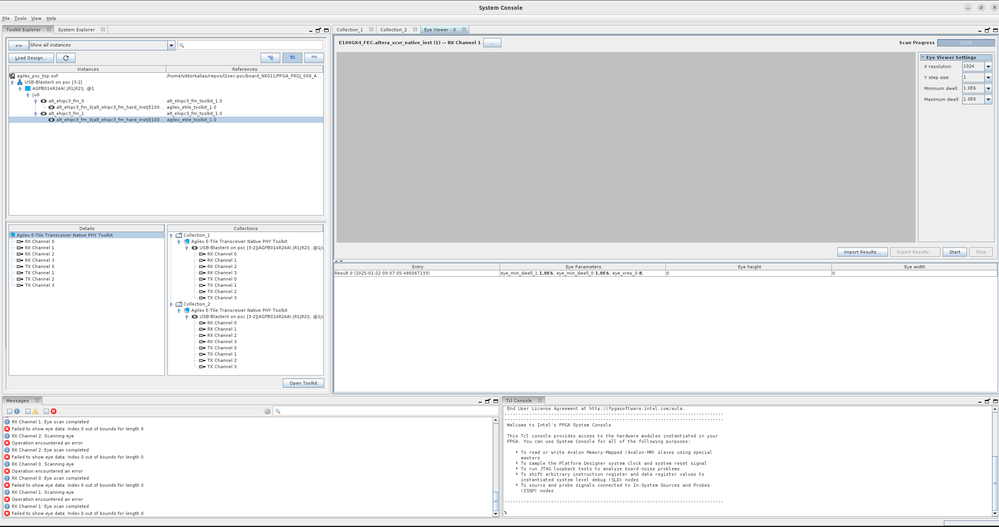Click the Scan Progress bar
The height and width of the screenshot is (527, 999).
coord(965,43)
